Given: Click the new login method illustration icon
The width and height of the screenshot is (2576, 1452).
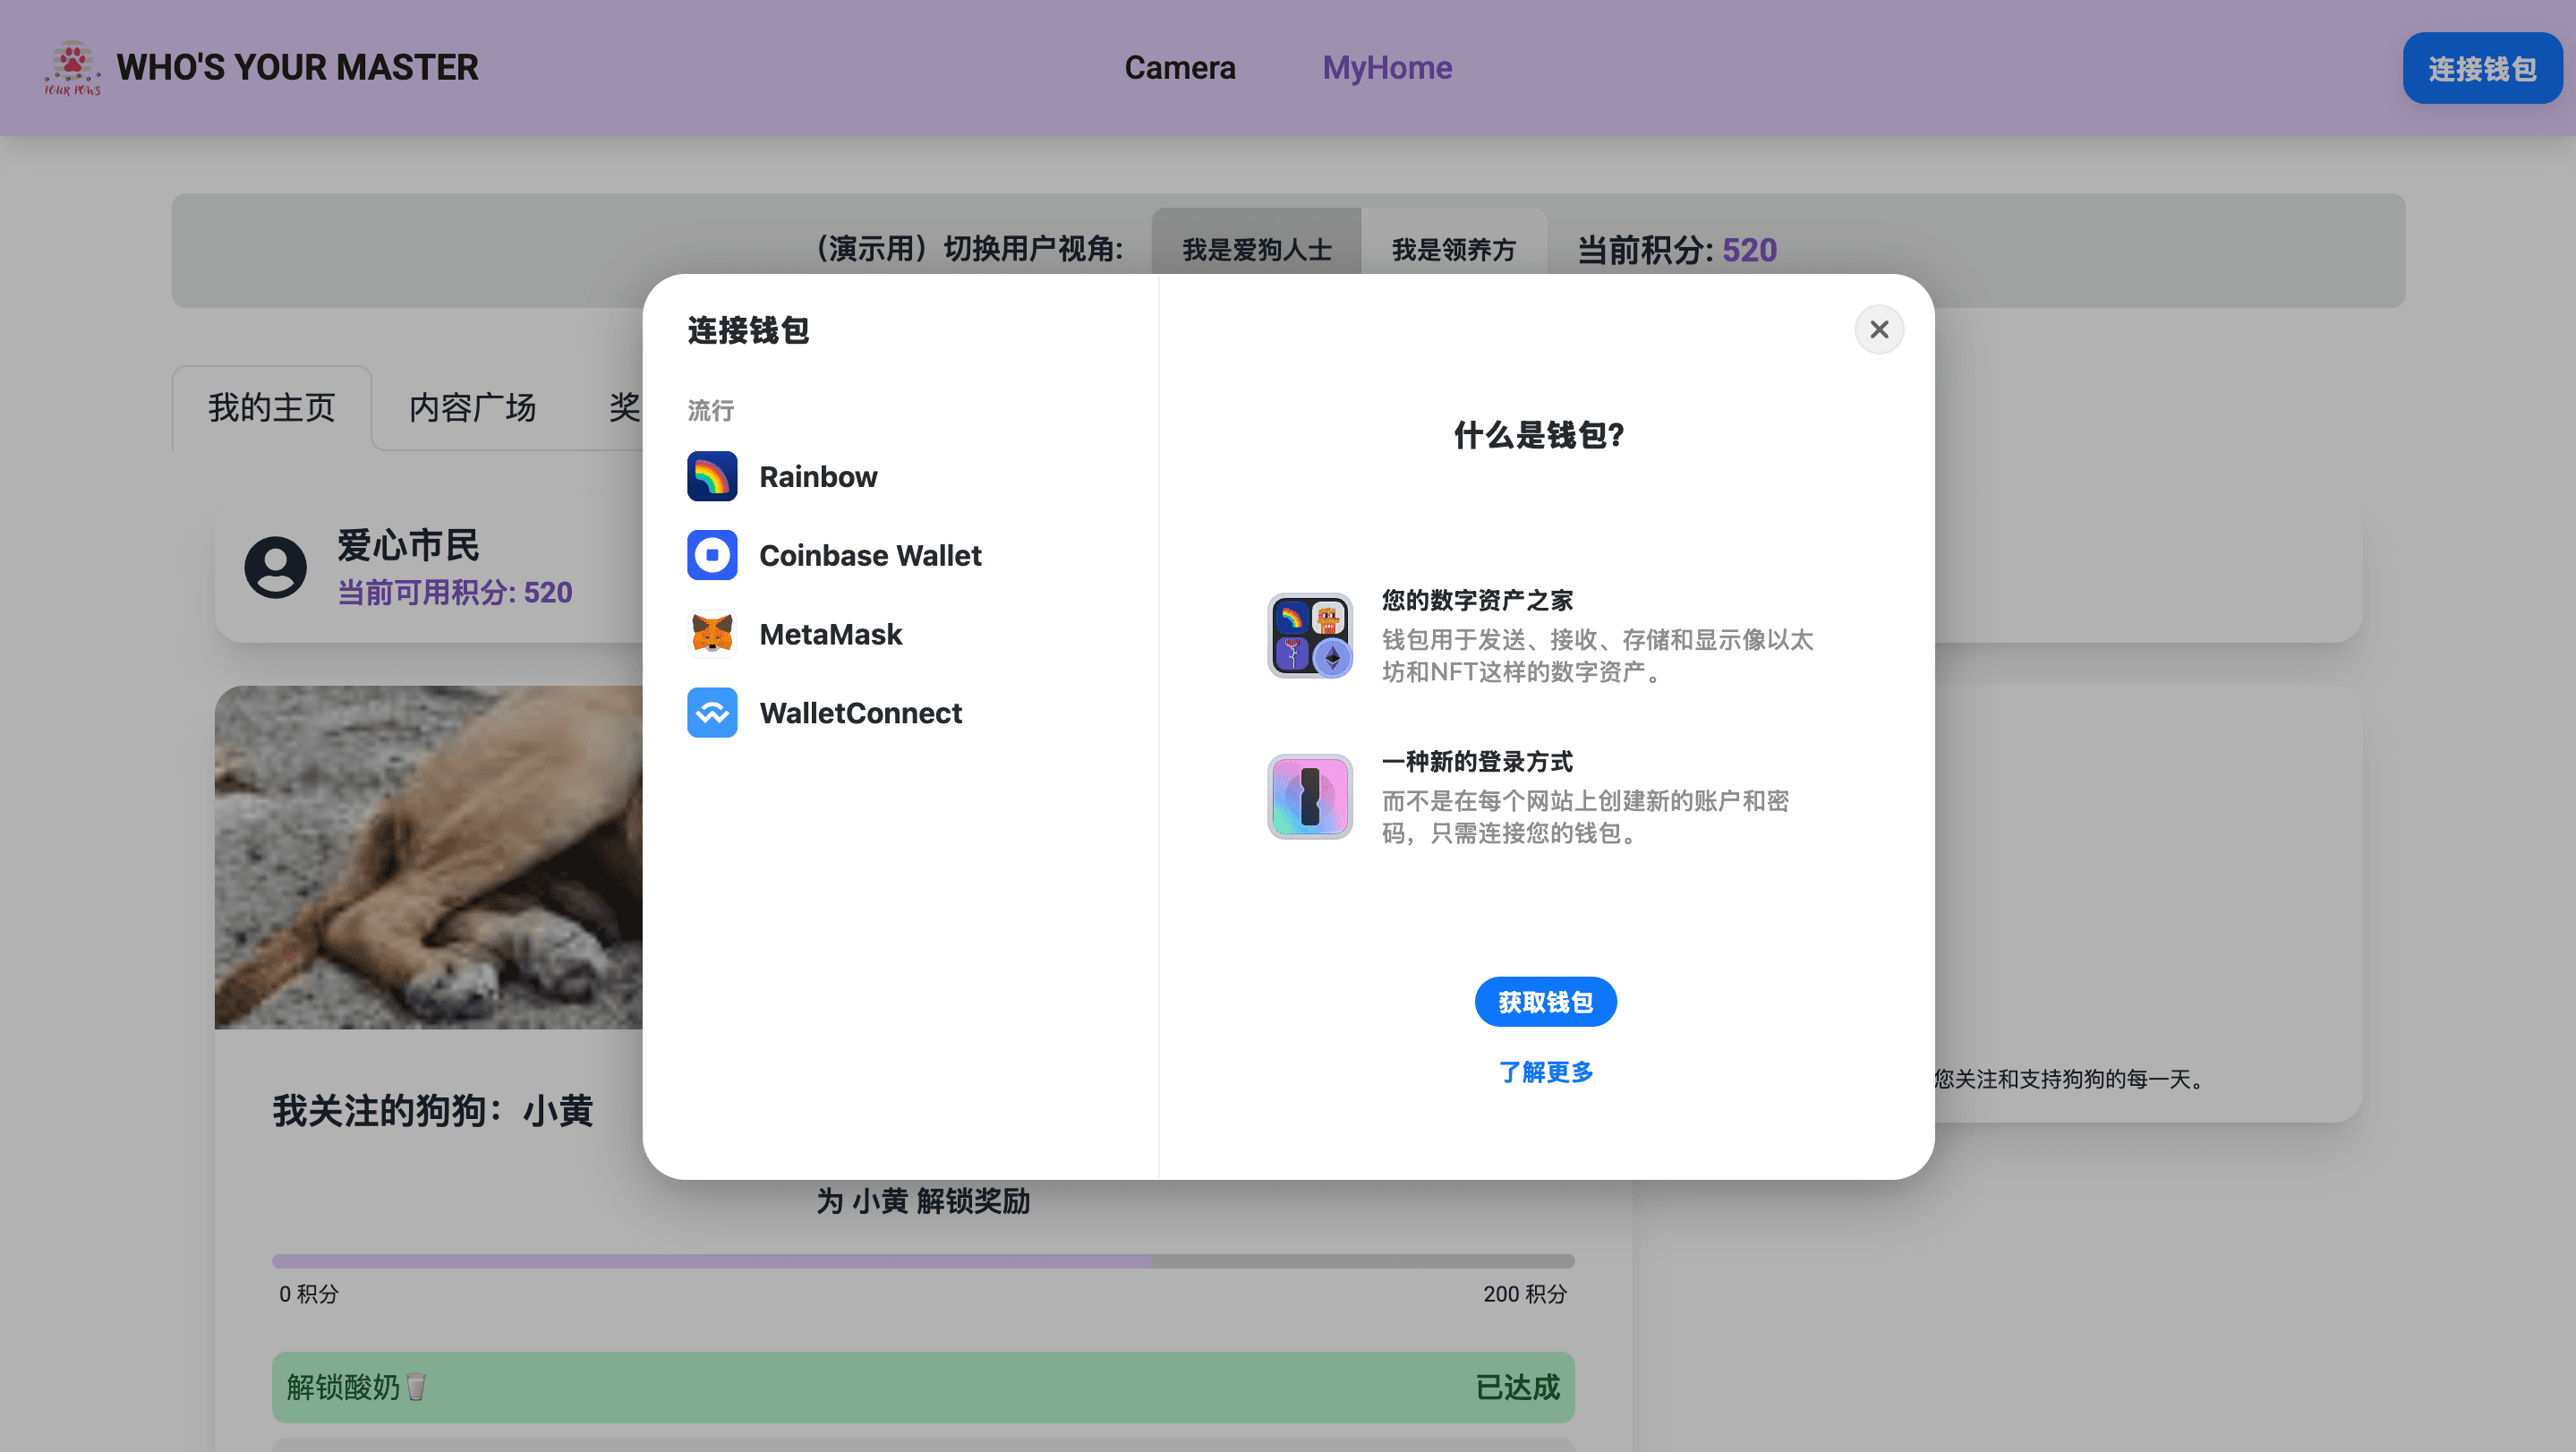Looking at the screenshot, I should [1310, 797].
